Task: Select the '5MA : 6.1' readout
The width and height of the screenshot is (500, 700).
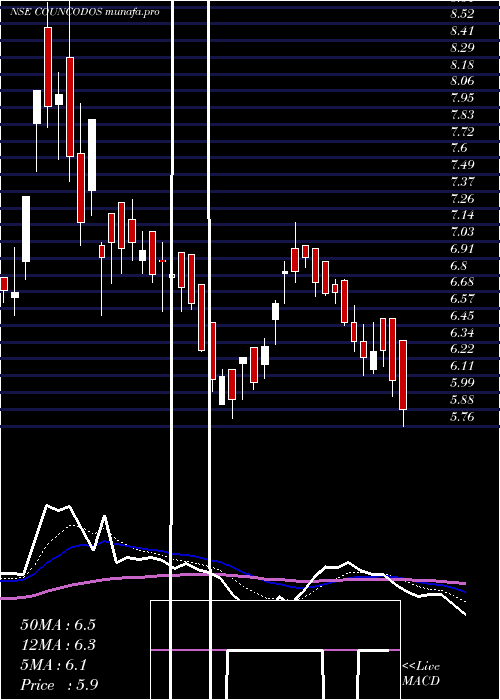Action: [x=53, y=665]
